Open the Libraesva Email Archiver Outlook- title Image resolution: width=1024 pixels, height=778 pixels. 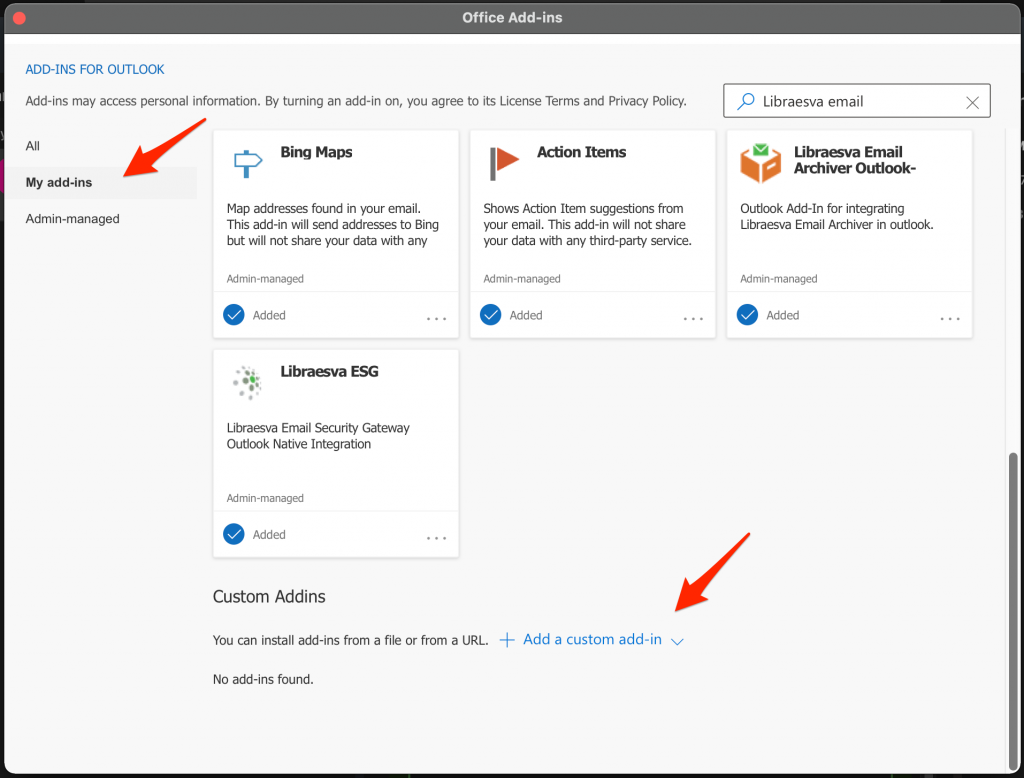pos(855,160)
